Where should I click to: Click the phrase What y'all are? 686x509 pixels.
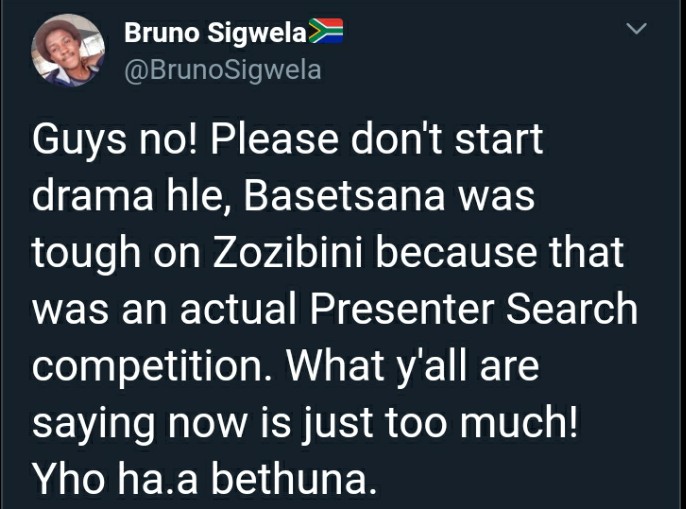413,368
